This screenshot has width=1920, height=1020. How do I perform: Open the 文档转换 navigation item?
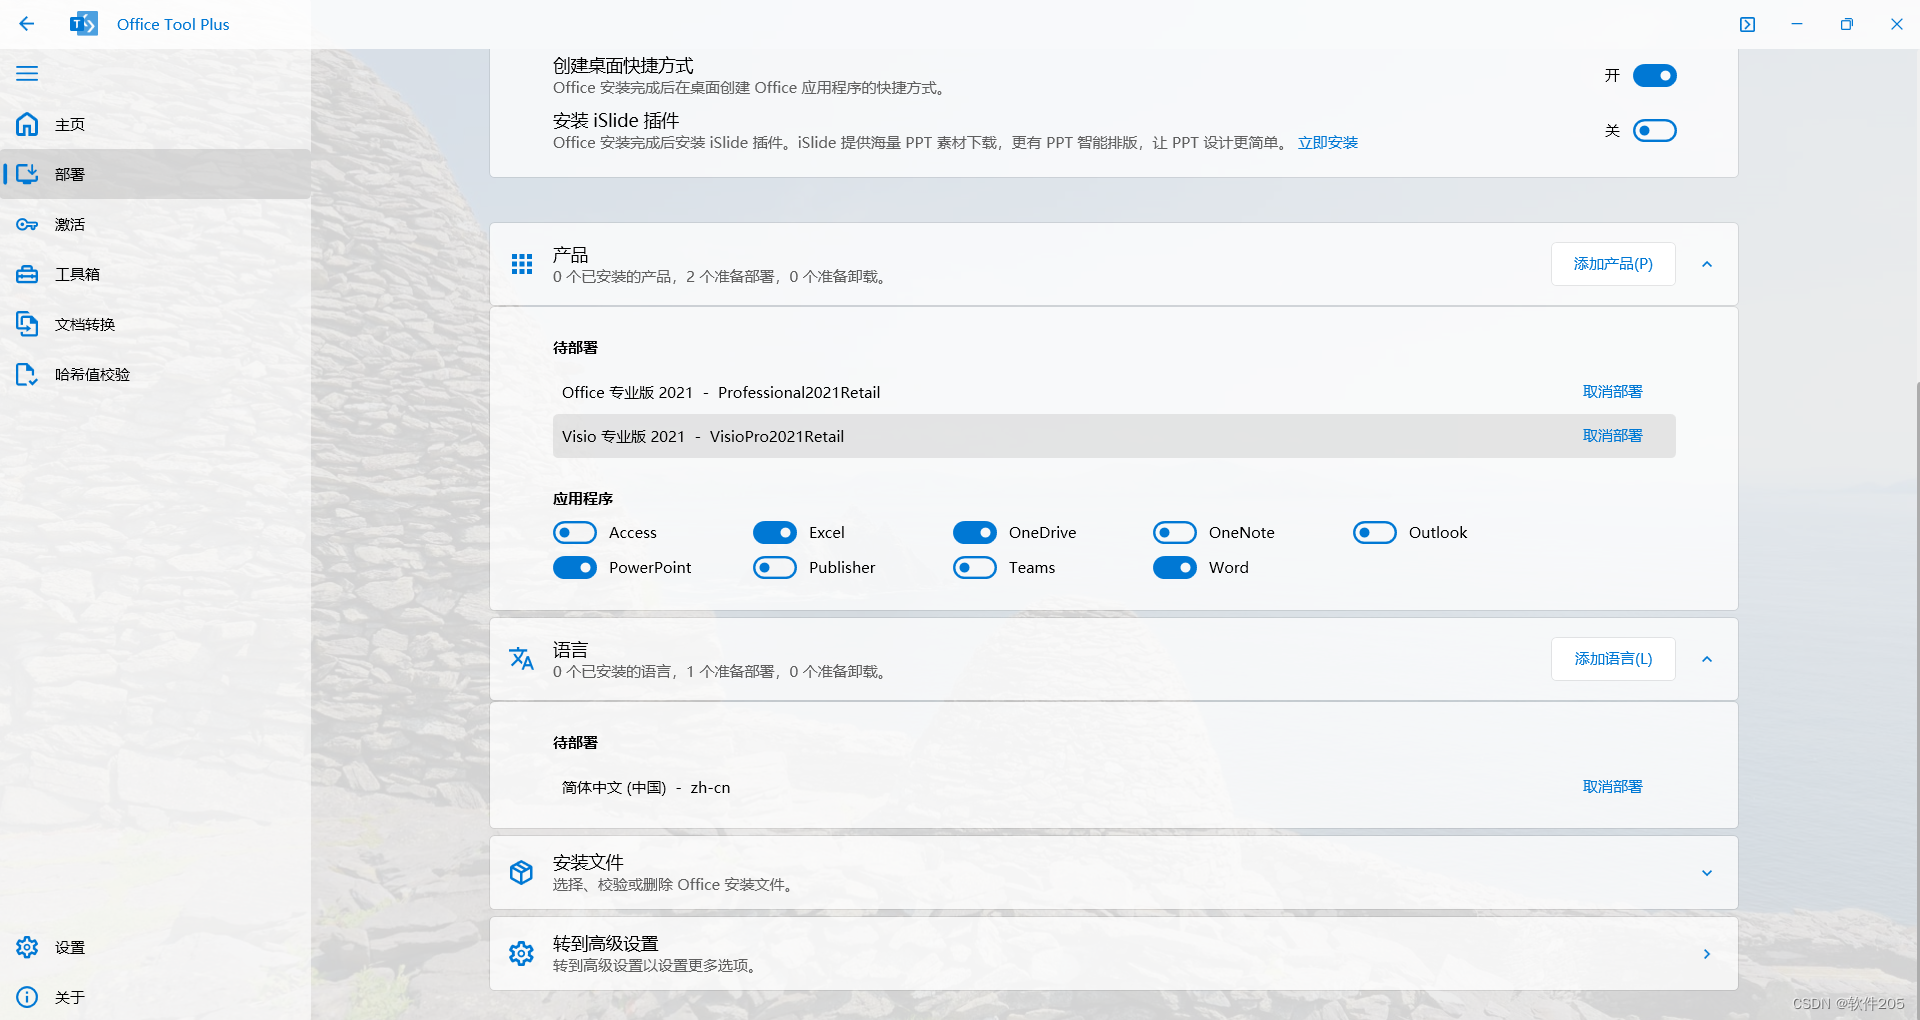coord(155,324)
